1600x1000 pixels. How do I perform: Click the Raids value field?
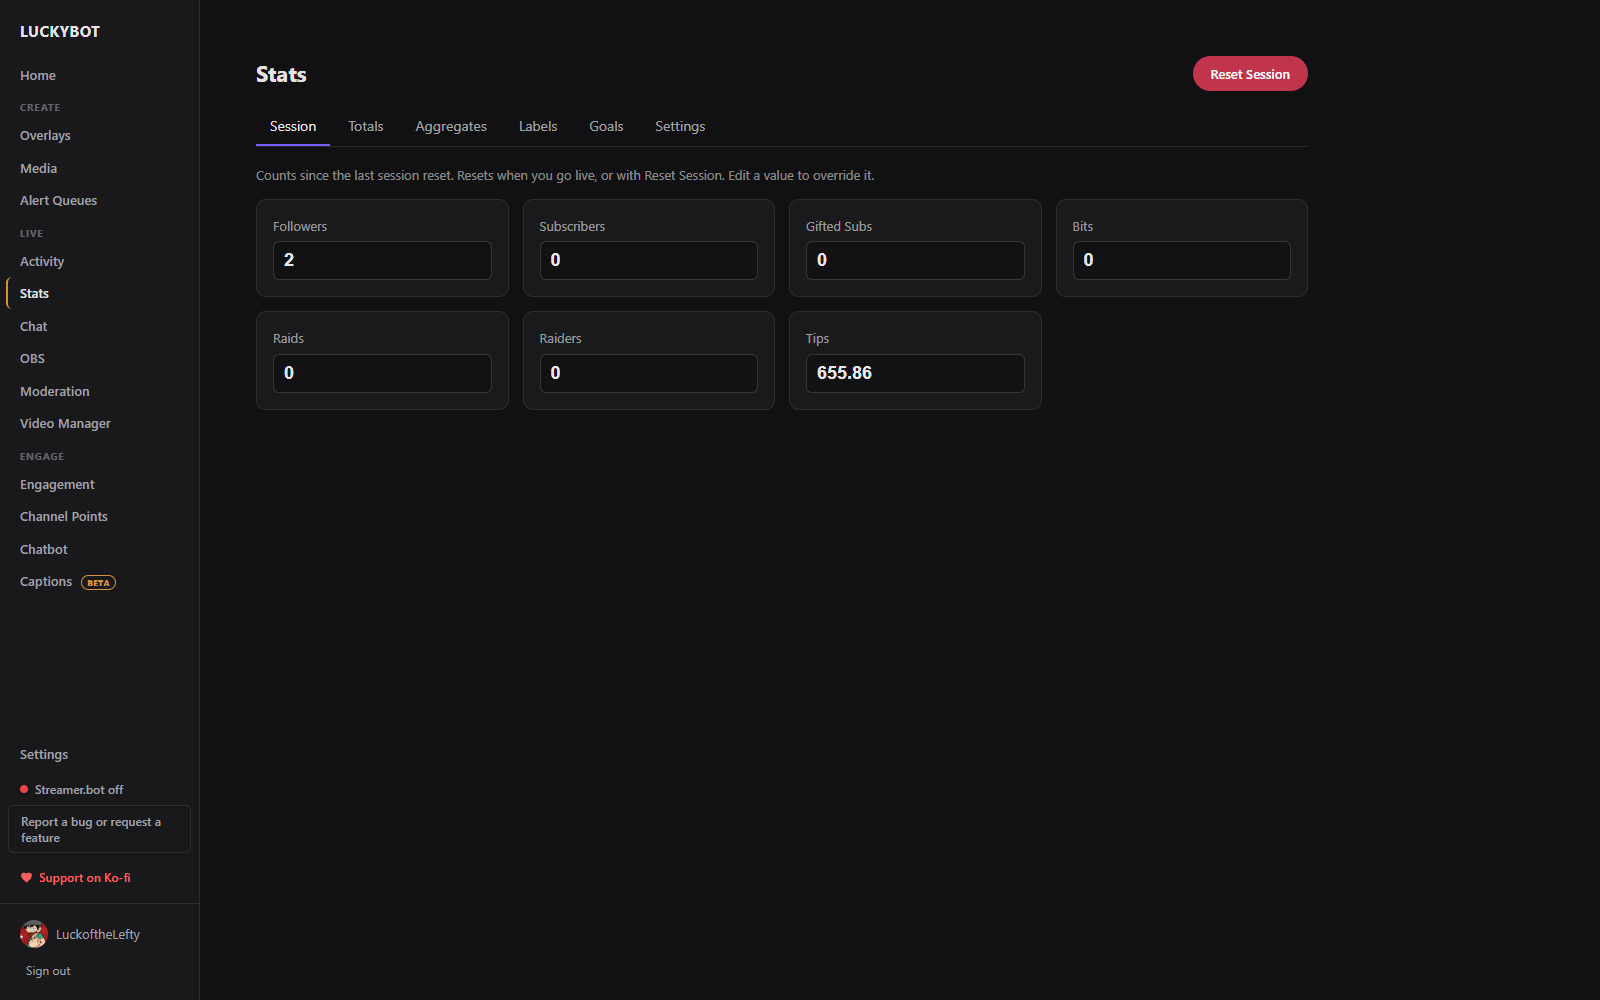click(382, 373)
